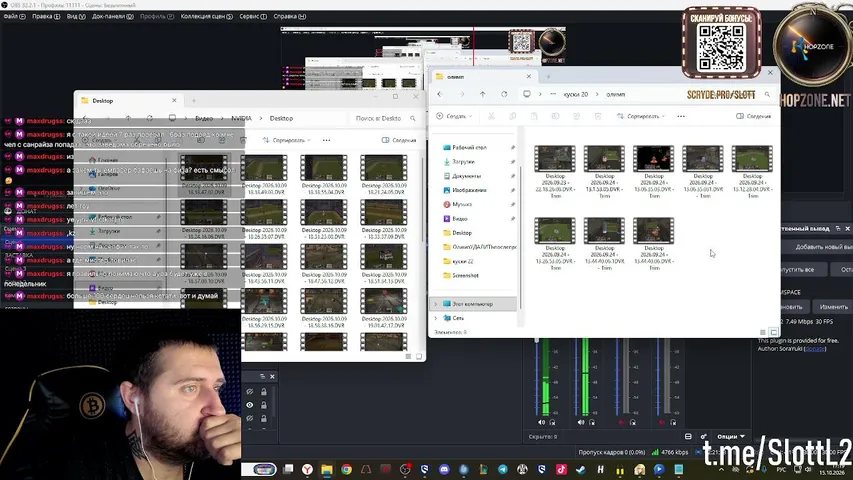
Task: Open the OBS Файл menu
Action: point(14,16)
